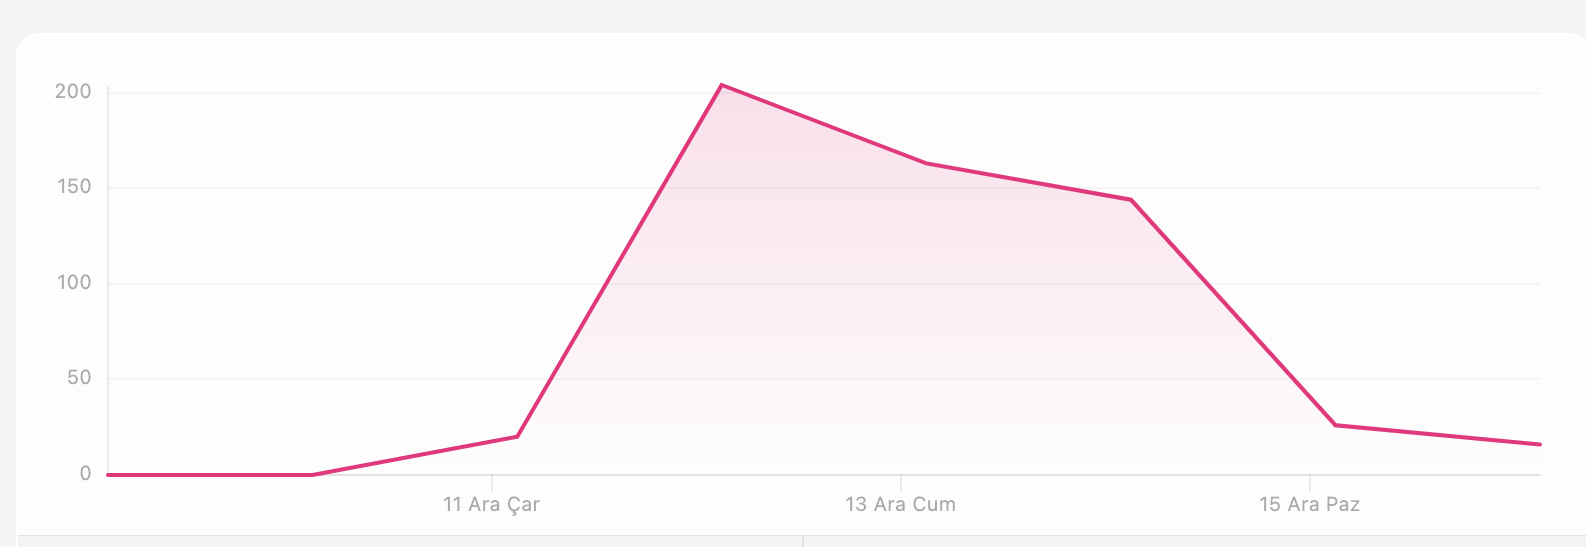
Task: Click the 0 value on the vertical axis
Action: click(x=85, y=474)
